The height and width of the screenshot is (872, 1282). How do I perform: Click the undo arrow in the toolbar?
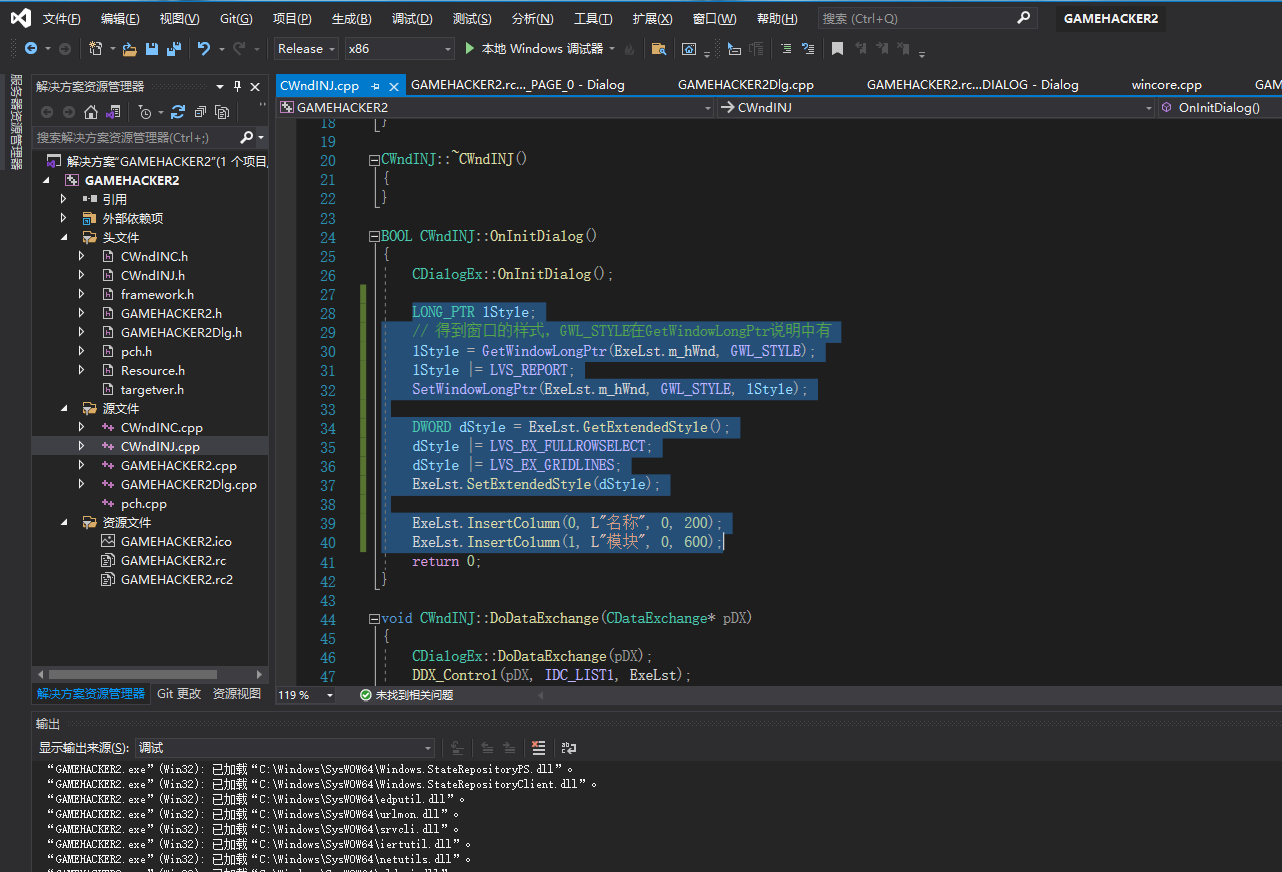204,48
